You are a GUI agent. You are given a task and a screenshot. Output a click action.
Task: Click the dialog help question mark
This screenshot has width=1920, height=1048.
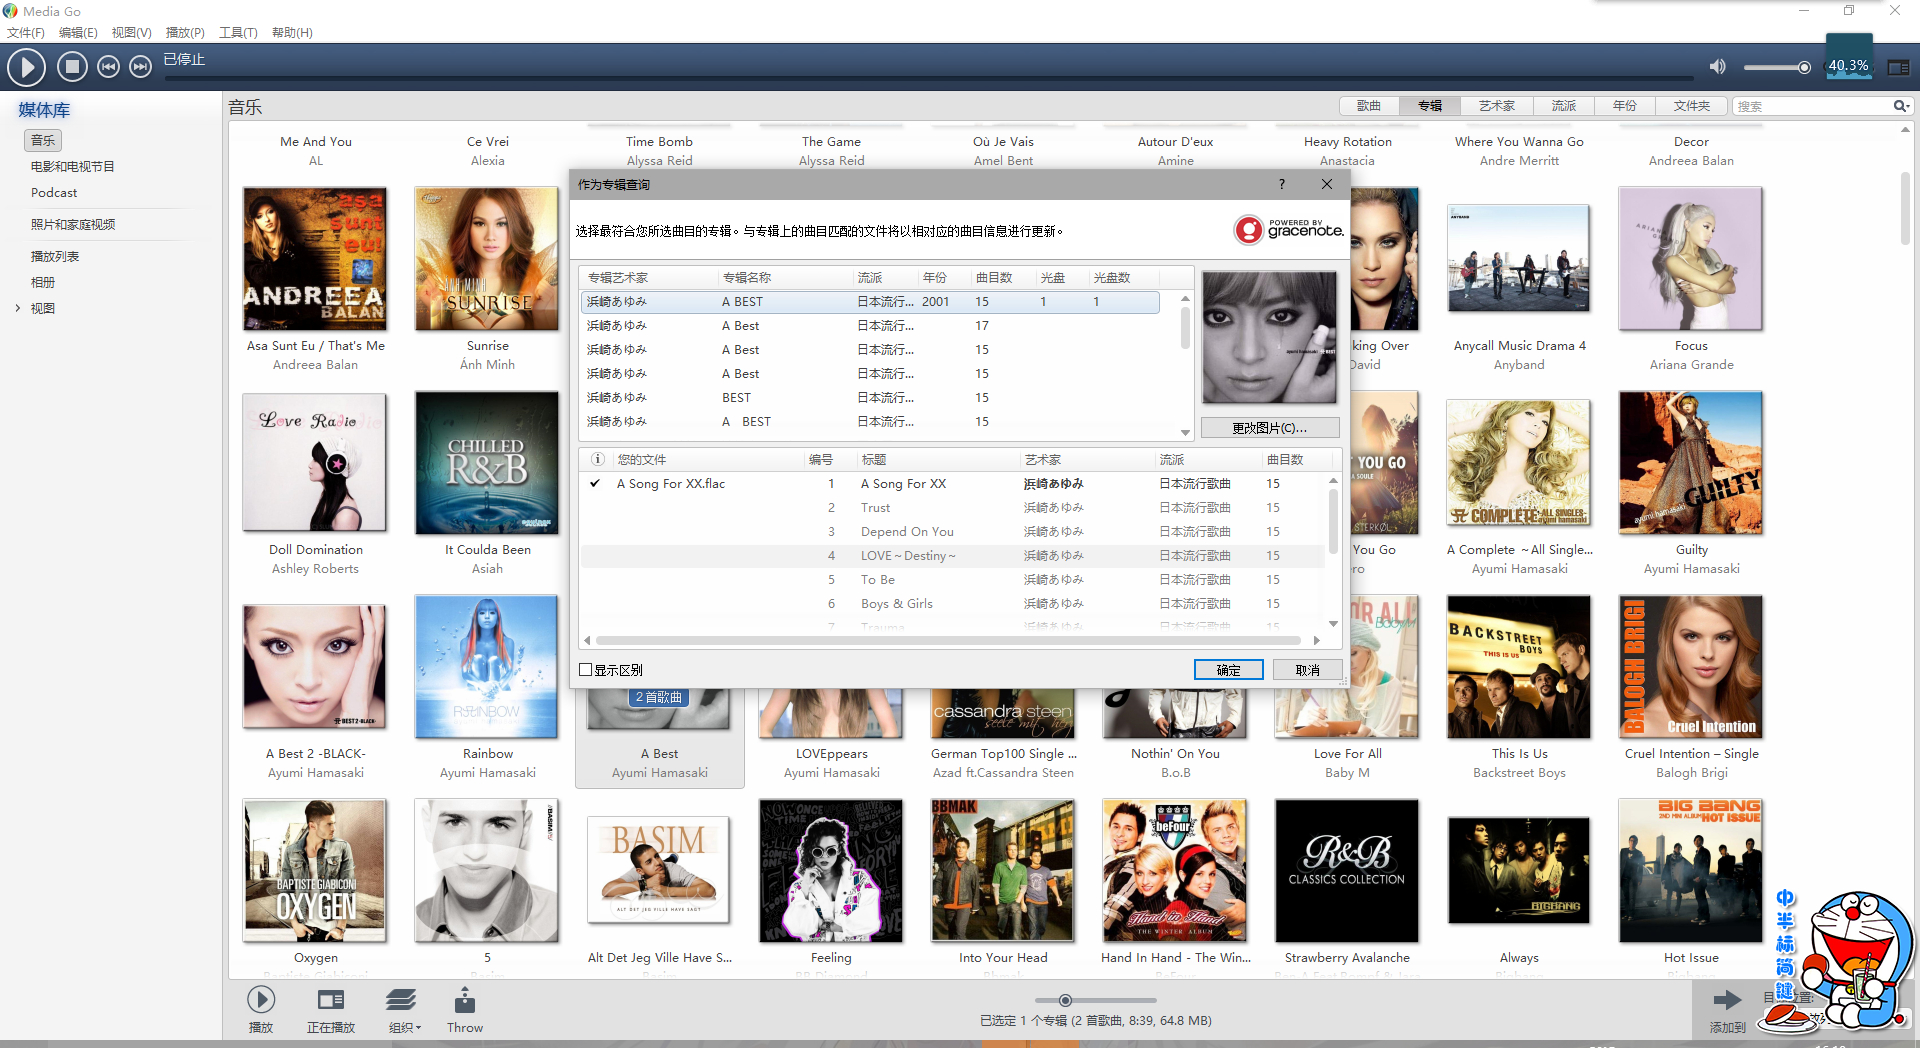tap(1282, 184)
